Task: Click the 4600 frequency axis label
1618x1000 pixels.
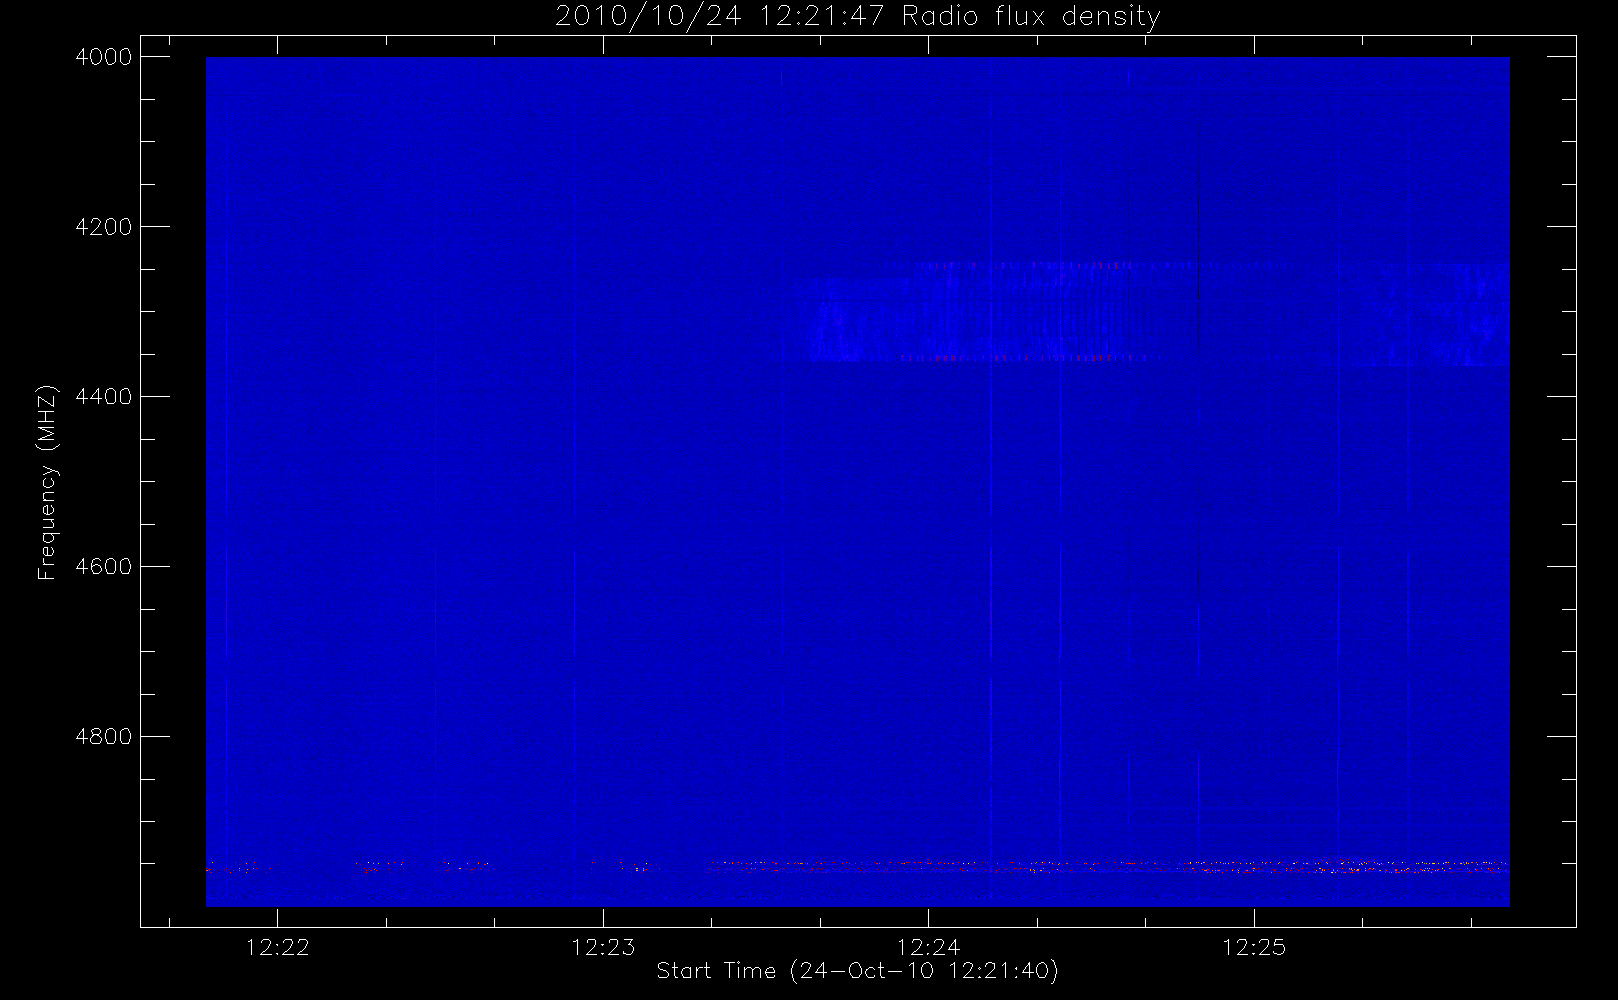Action: (x=104, y=567)
